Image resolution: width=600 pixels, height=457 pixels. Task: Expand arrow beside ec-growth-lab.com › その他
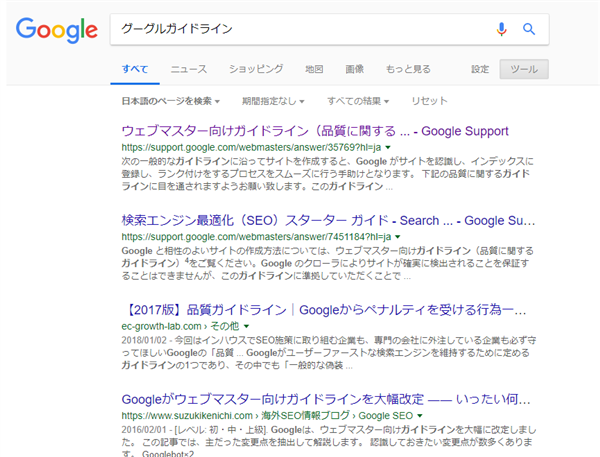coord(246,326)
